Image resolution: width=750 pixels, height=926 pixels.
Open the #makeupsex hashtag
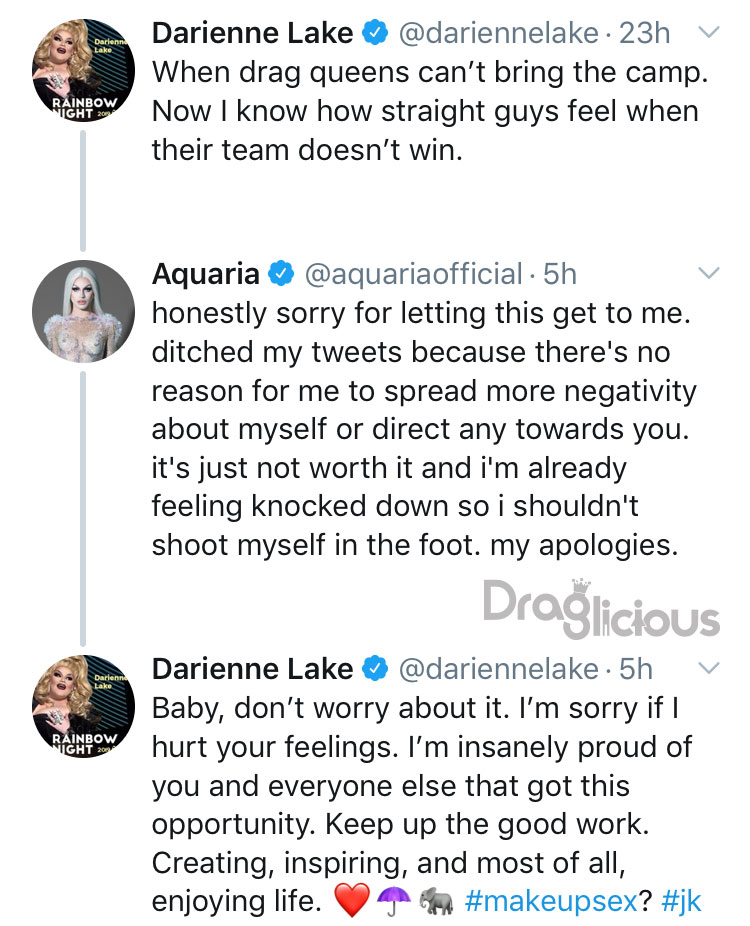[x=551, y=901]
